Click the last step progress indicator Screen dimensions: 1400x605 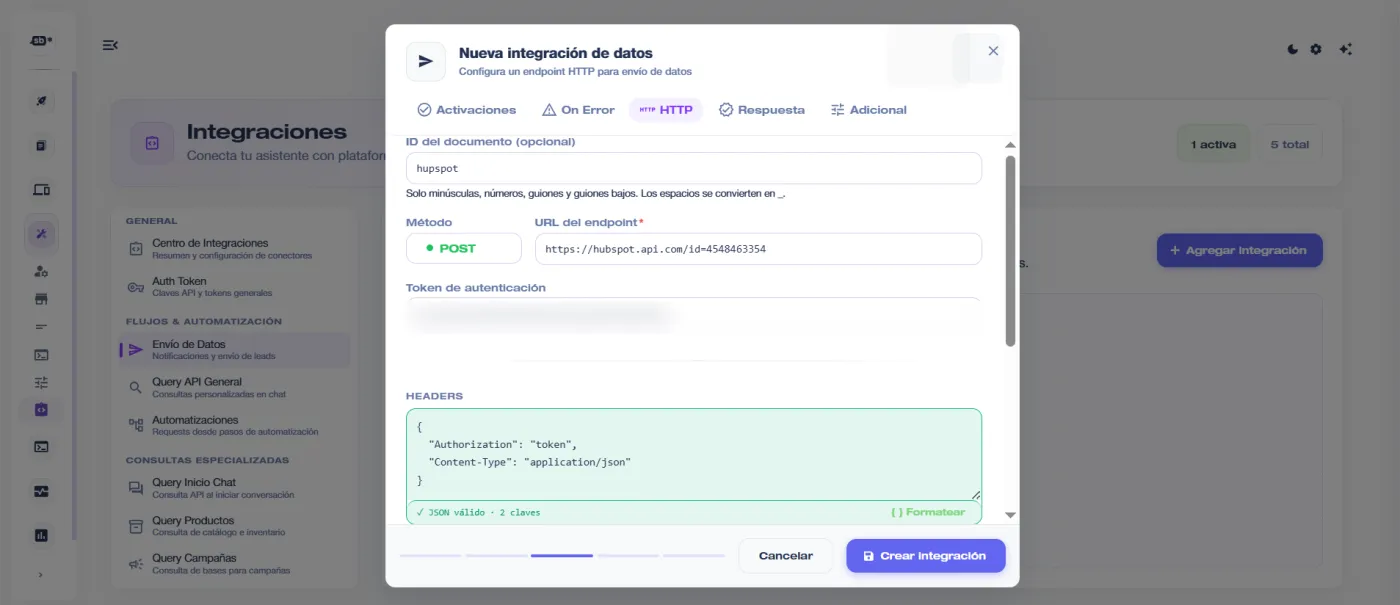pyautogui.click(x=694, y=555)
